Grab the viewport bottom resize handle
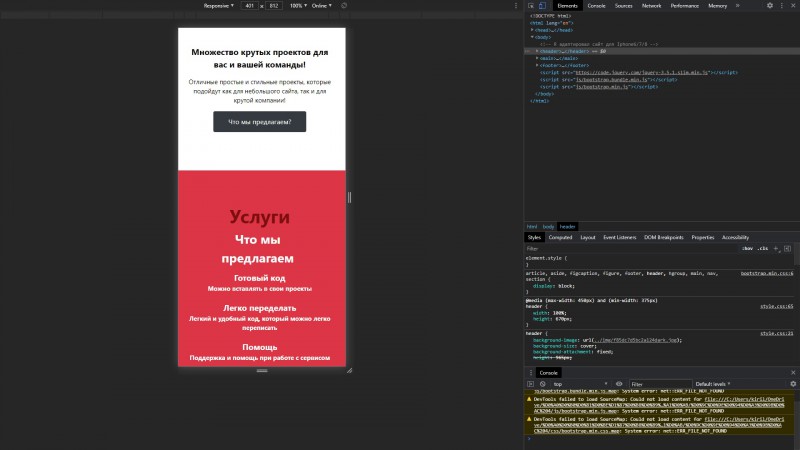 tap(262, 371)
